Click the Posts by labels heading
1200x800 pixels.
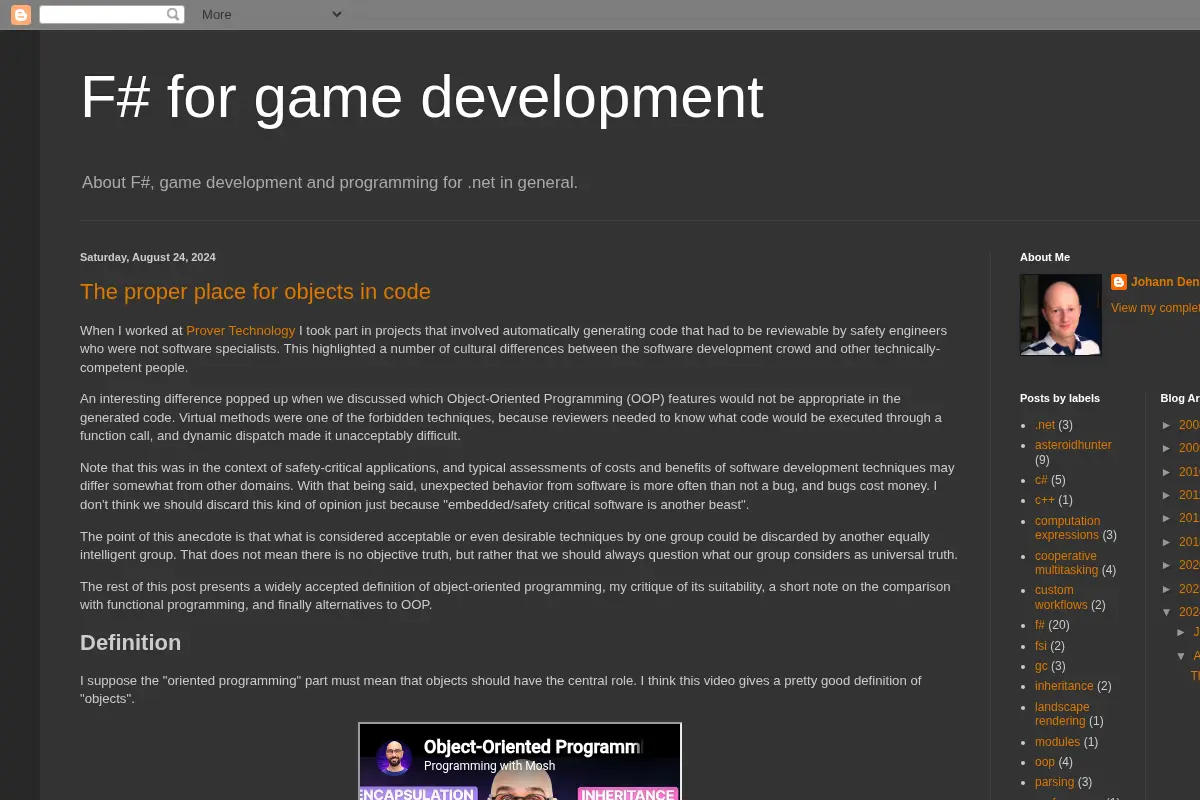click(1060, 398)
